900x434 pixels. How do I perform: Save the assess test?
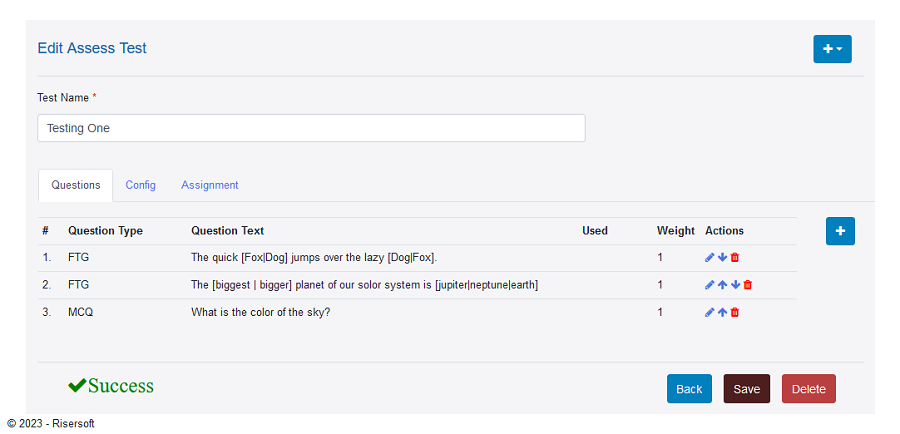pos(747,389)
